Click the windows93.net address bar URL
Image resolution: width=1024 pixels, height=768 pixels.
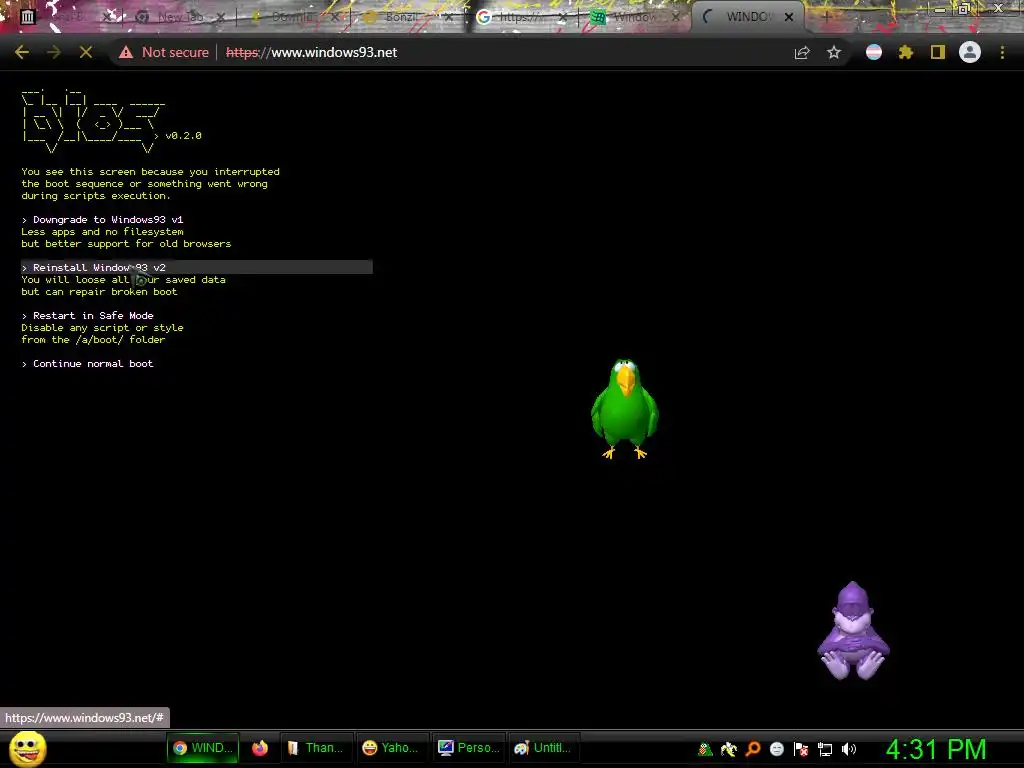pos(312,52)
